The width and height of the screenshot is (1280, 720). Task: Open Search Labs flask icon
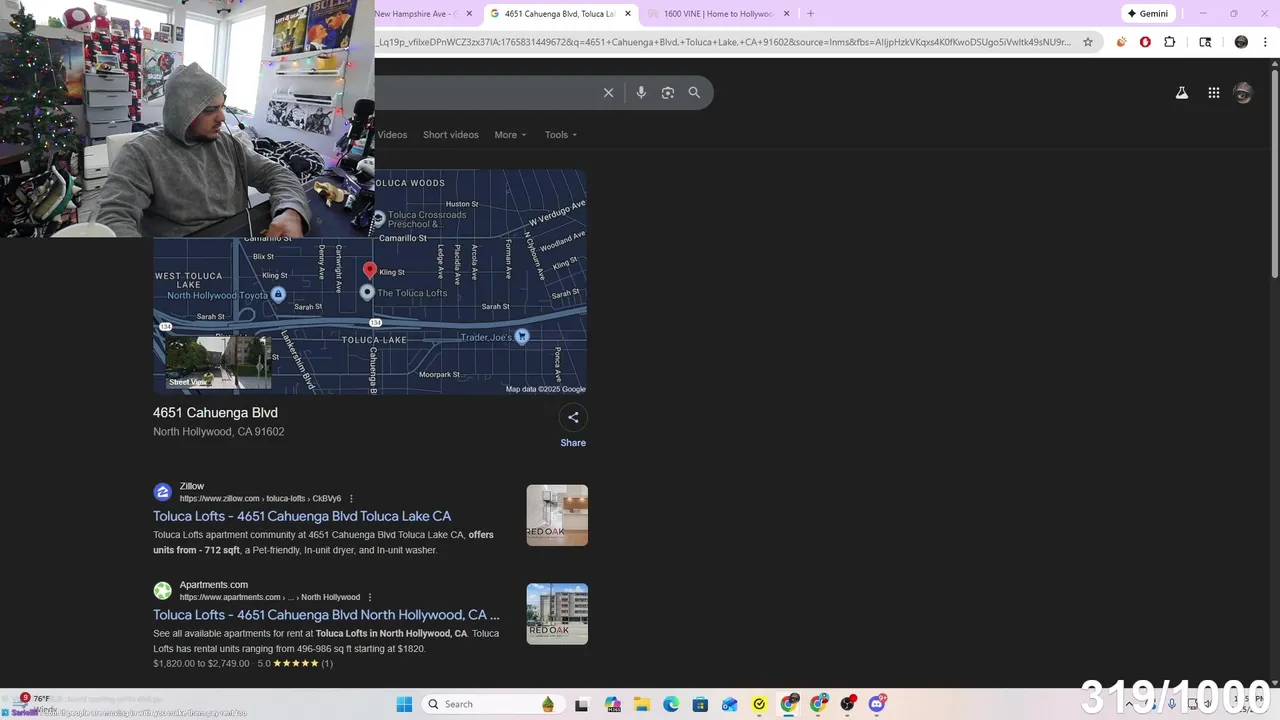(1181, 93)
